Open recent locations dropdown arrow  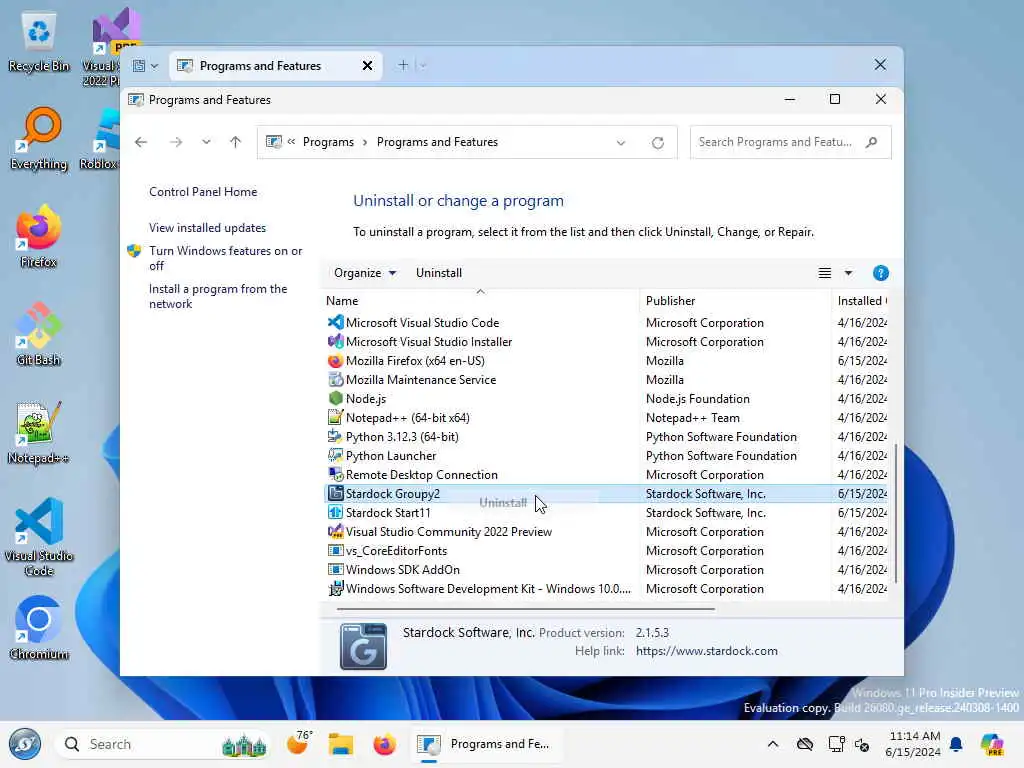(x=206, y=142)
